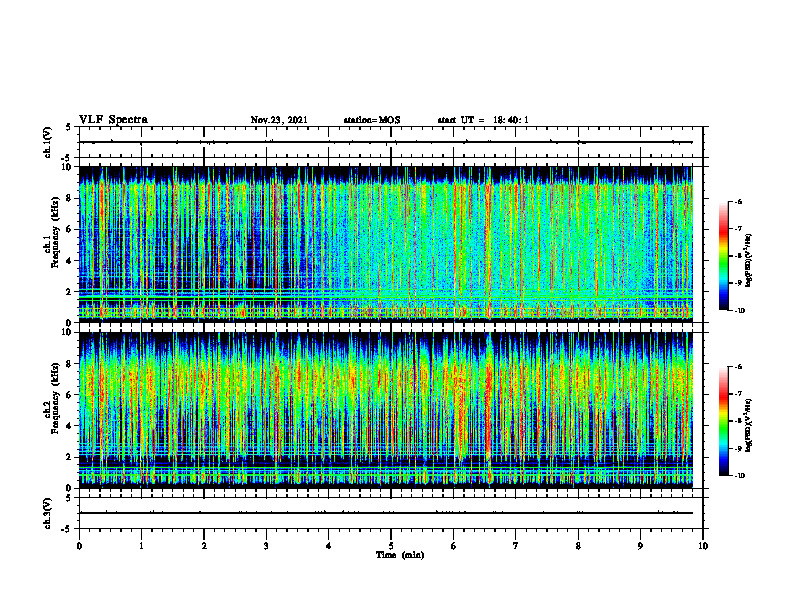
Task: Click the 'station=MOS' header label
Action: click(372, 120)
